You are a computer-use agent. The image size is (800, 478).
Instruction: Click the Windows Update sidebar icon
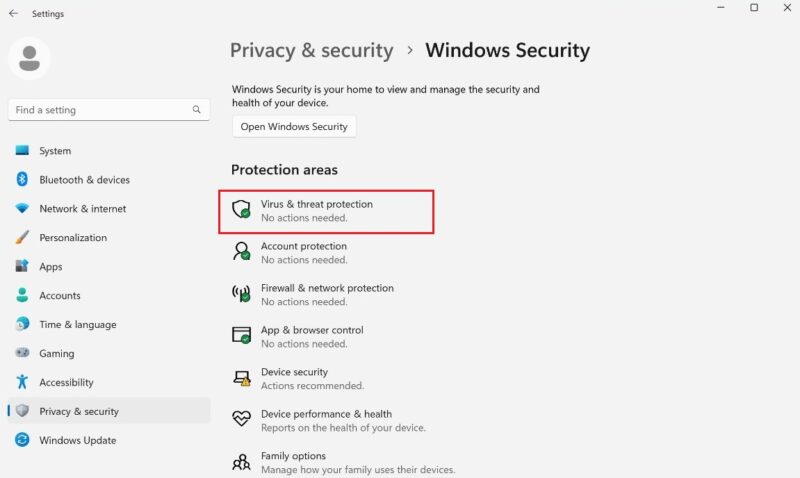22,440
